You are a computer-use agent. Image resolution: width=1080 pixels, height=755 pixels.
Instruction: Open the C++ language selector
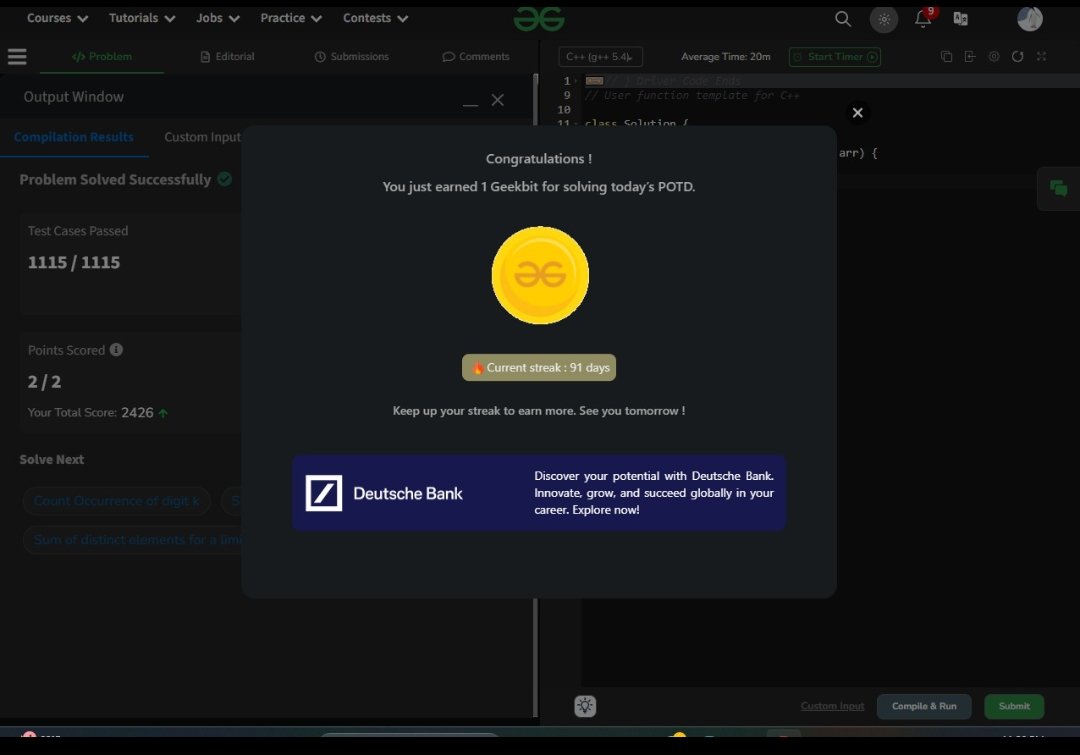[601, 56]
